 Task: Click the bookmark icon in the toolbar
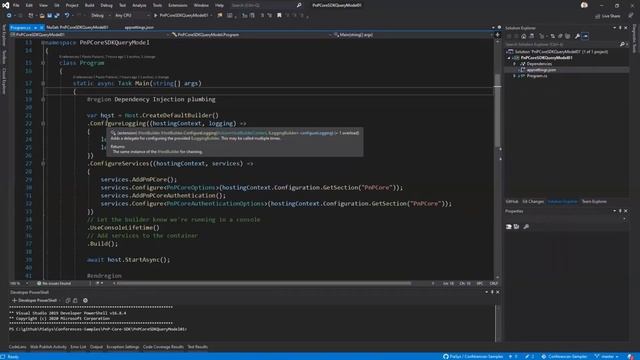tap(279, 16)
